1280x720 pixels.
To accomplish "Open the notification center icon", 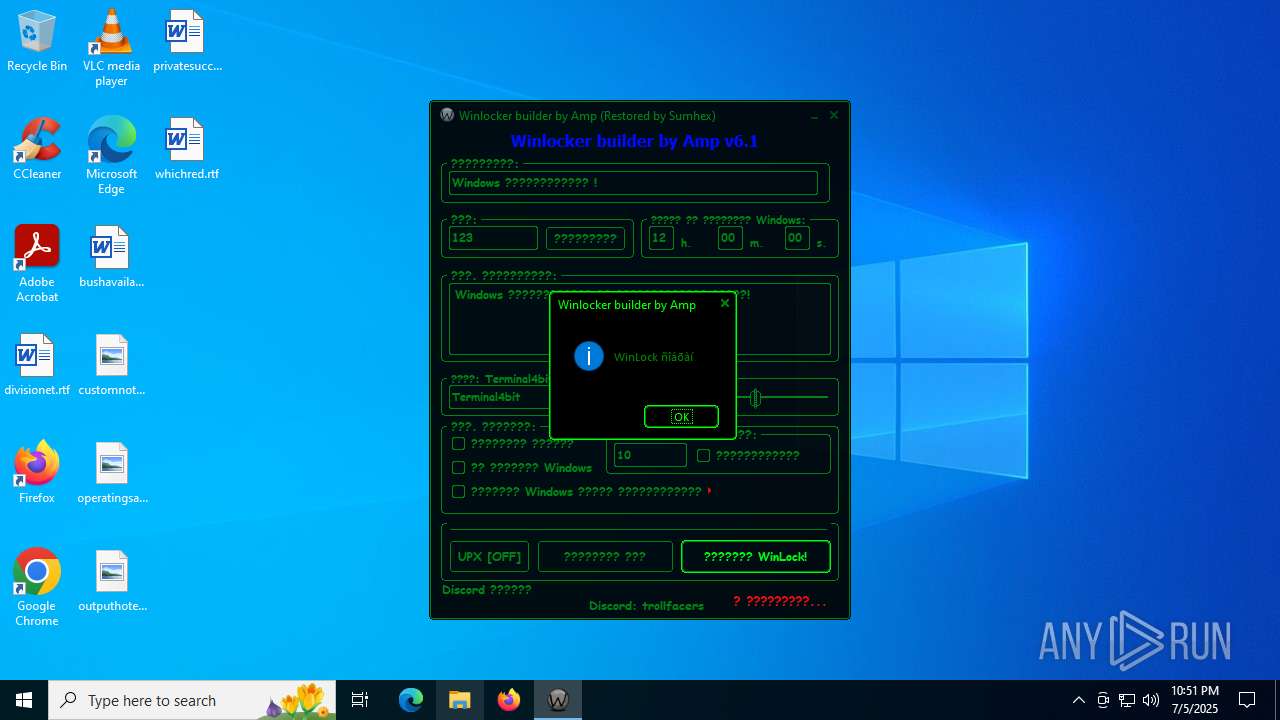I will [1247, 700].
